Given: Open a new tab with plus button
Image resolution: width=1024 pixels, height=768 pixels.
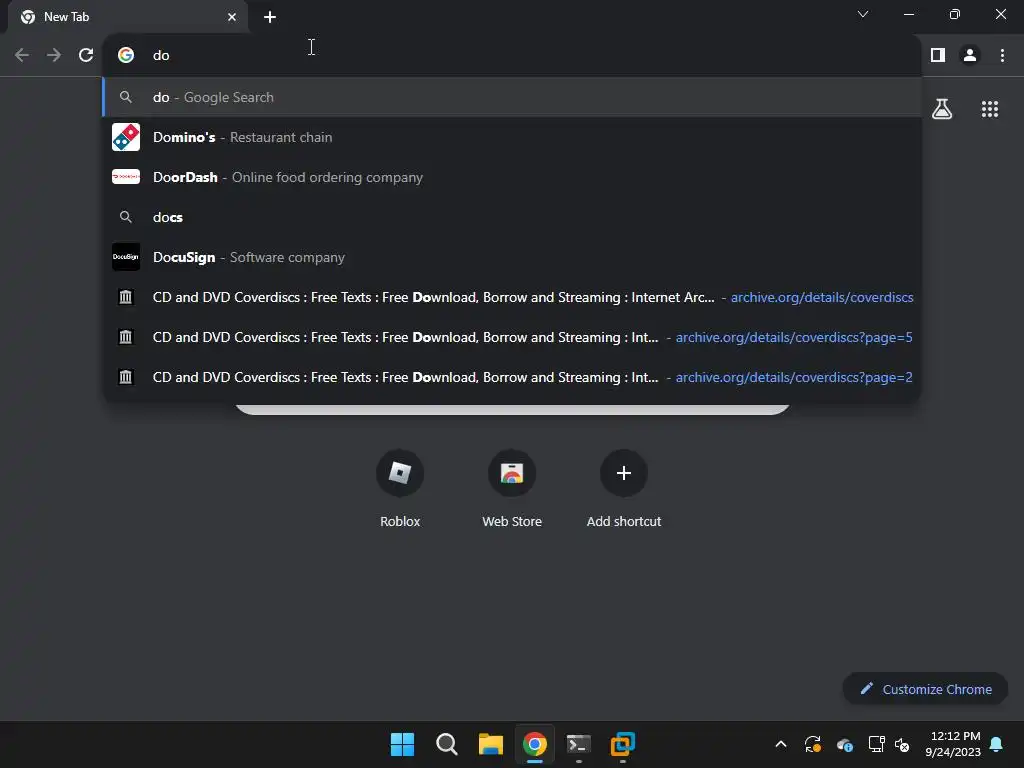Looking at the screenshot, I should click(x=270, y=17).
